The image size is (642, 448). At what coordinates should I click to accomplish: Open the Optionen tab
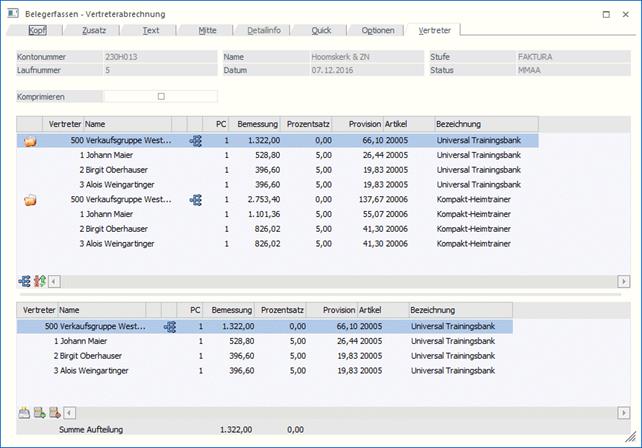pos(376,31)
